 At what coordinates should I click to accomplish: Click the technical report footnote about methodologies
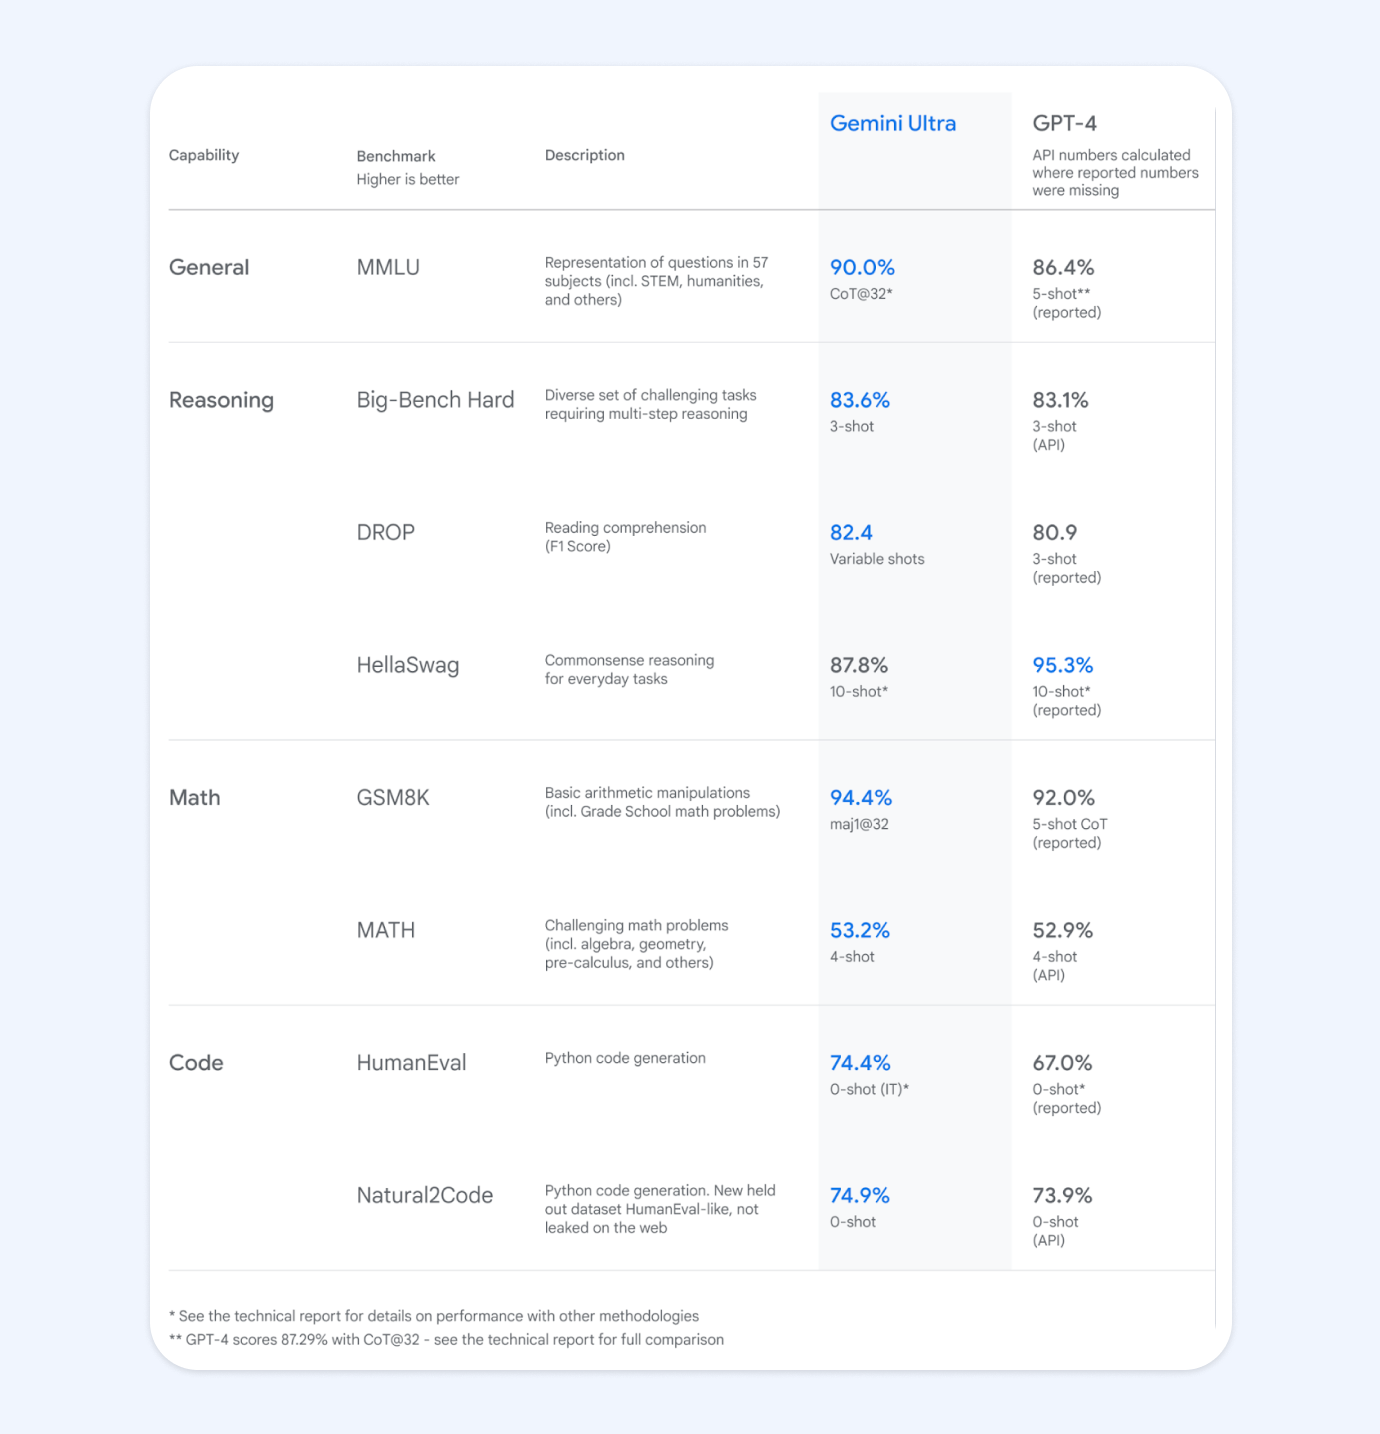tap(434, 1316)
